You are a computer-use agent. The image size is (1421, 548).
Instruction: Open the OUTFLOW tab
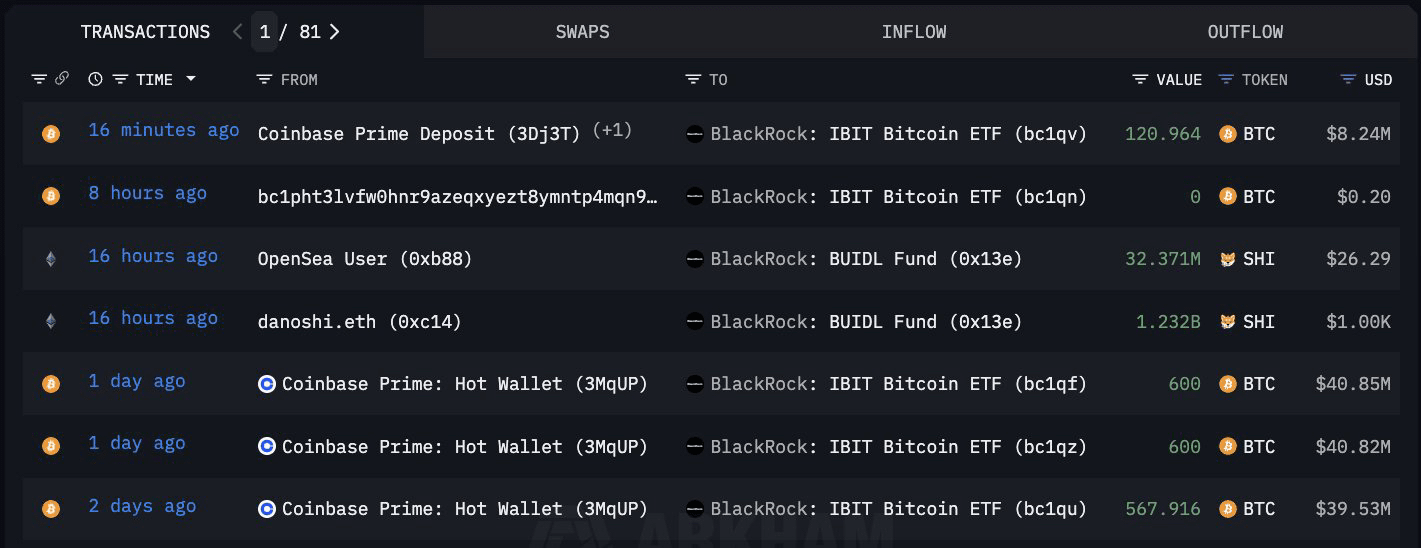pos(1245,32)
